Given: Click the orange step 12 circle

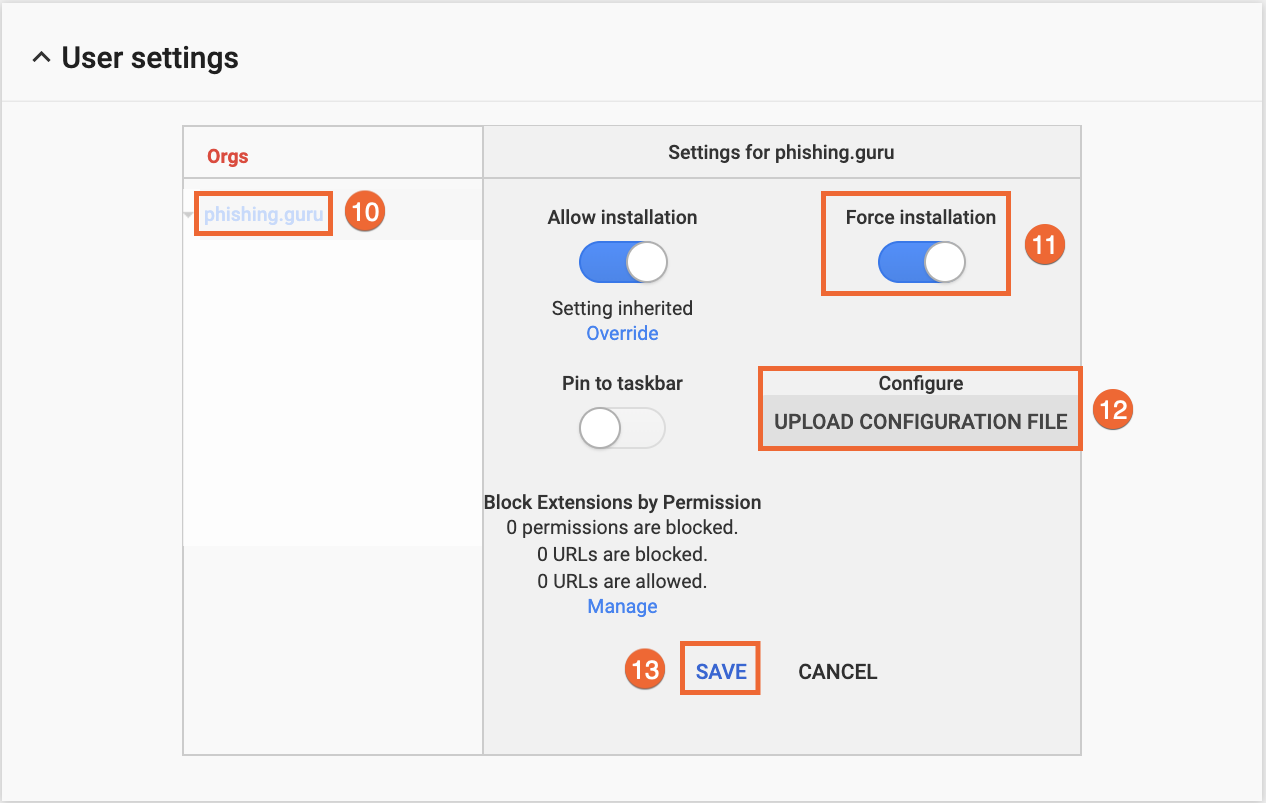Looking at the screenshot, I should (x=1113, y=409).
